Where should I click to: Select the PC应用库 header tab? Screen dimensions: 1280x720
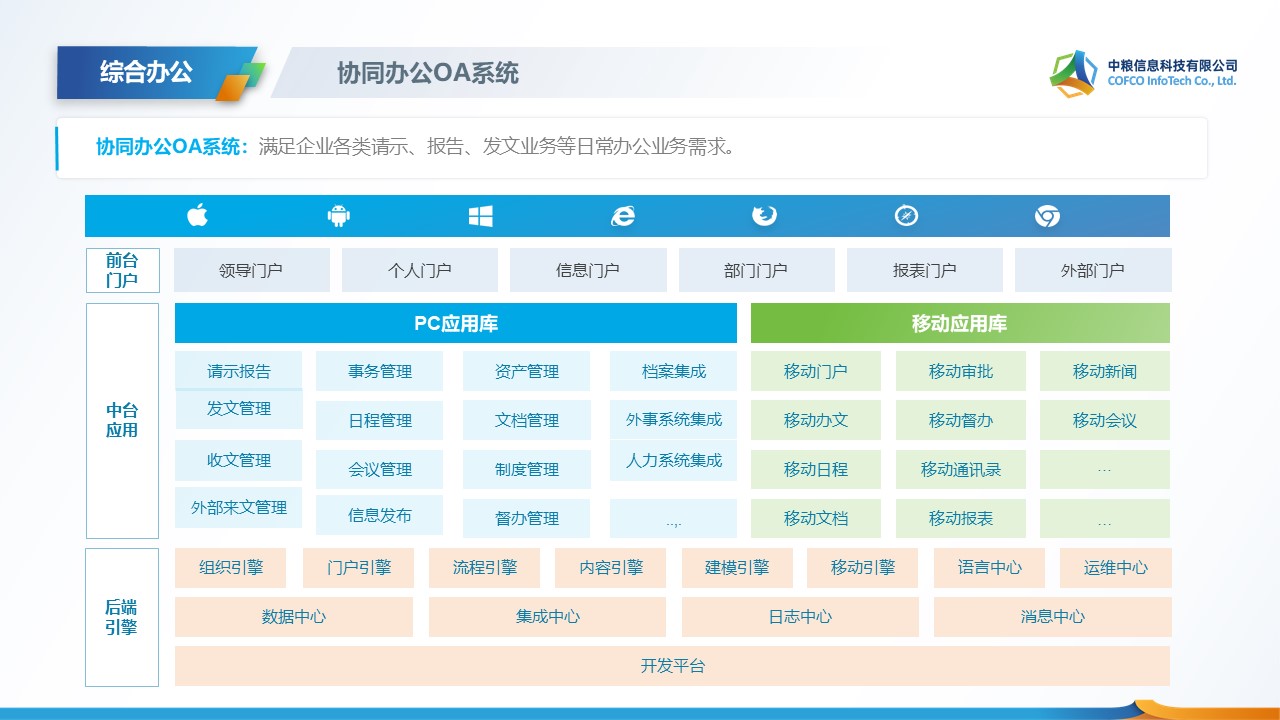pos(455,323)
